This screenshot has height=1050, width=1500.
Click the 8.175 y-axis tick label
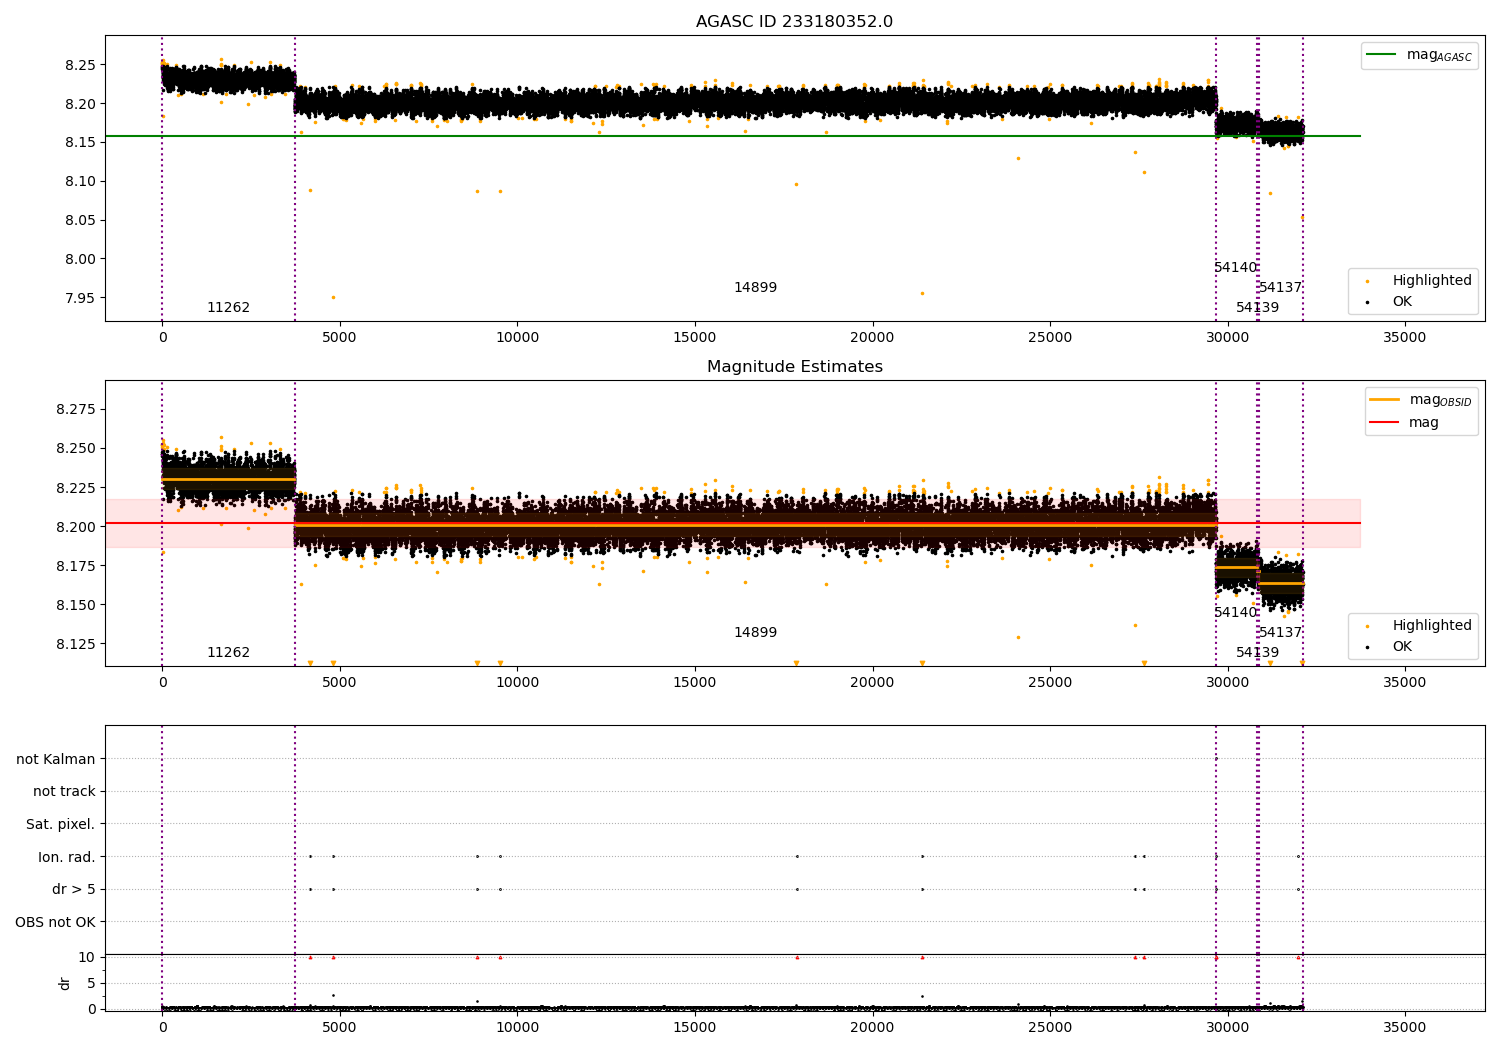[75, 566]
